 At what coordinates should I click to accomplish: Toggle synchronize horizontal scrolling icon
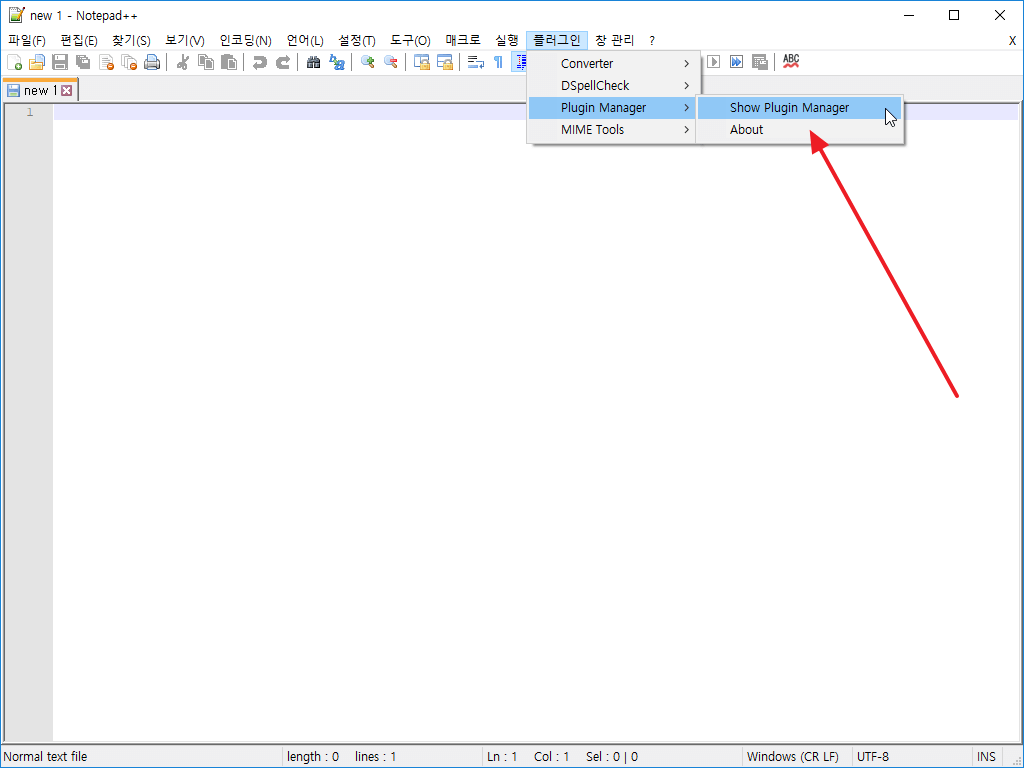[445, 62]
